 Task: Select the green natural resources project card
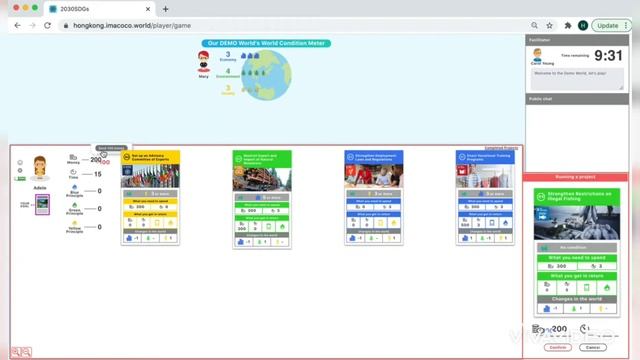pos(262,199)
